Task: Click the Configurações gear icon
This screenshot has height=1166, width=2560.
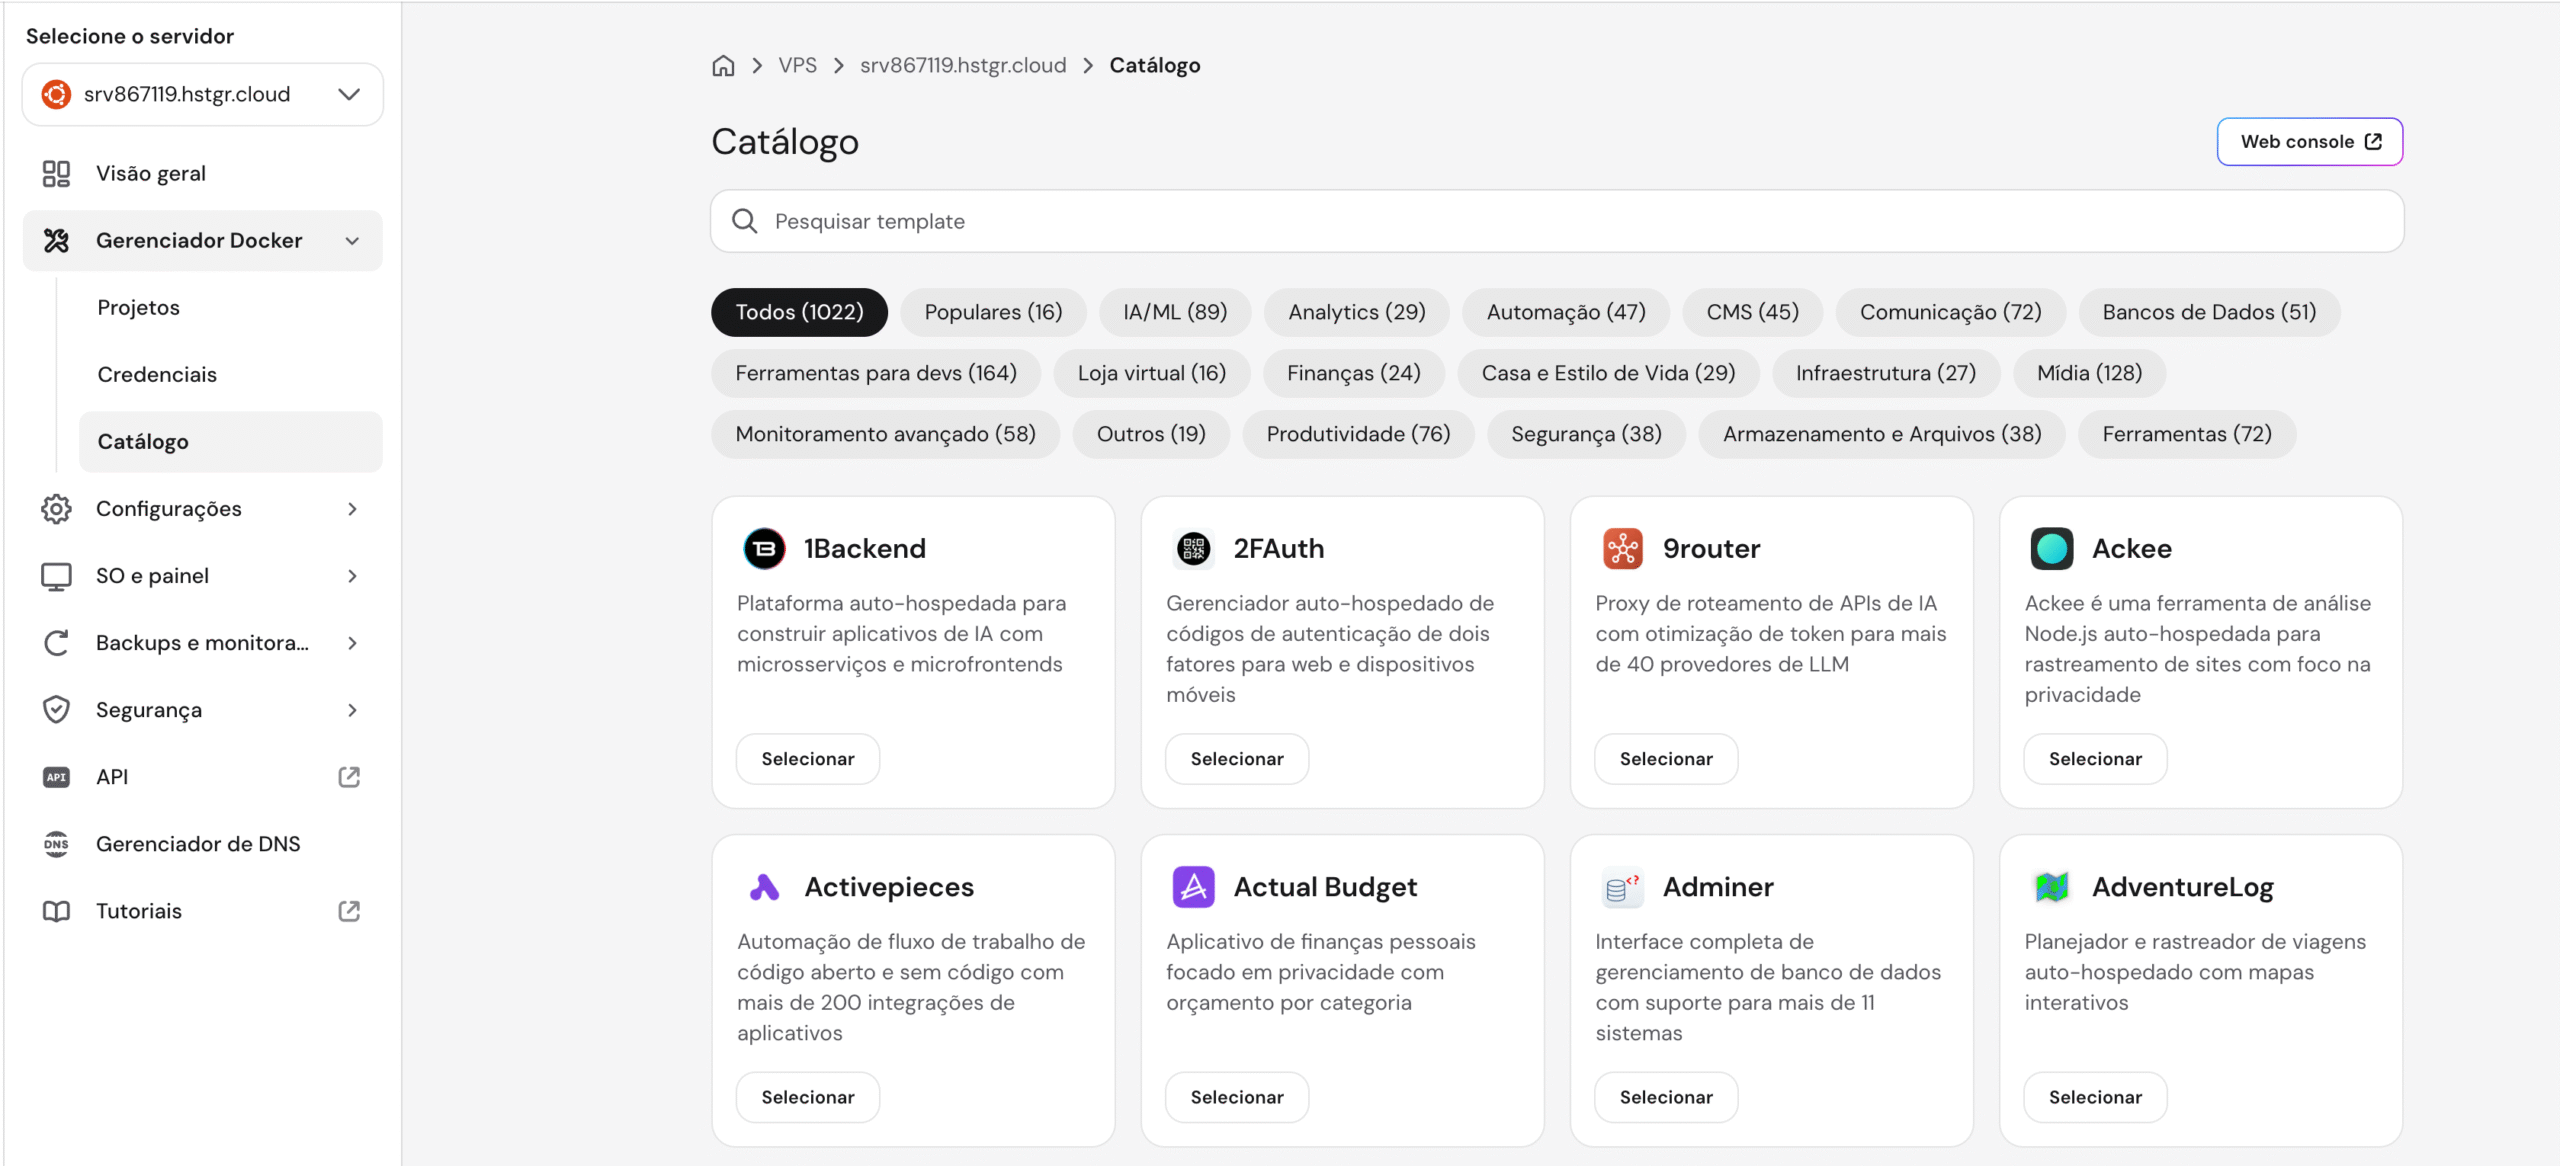Action: click(56, 508)
